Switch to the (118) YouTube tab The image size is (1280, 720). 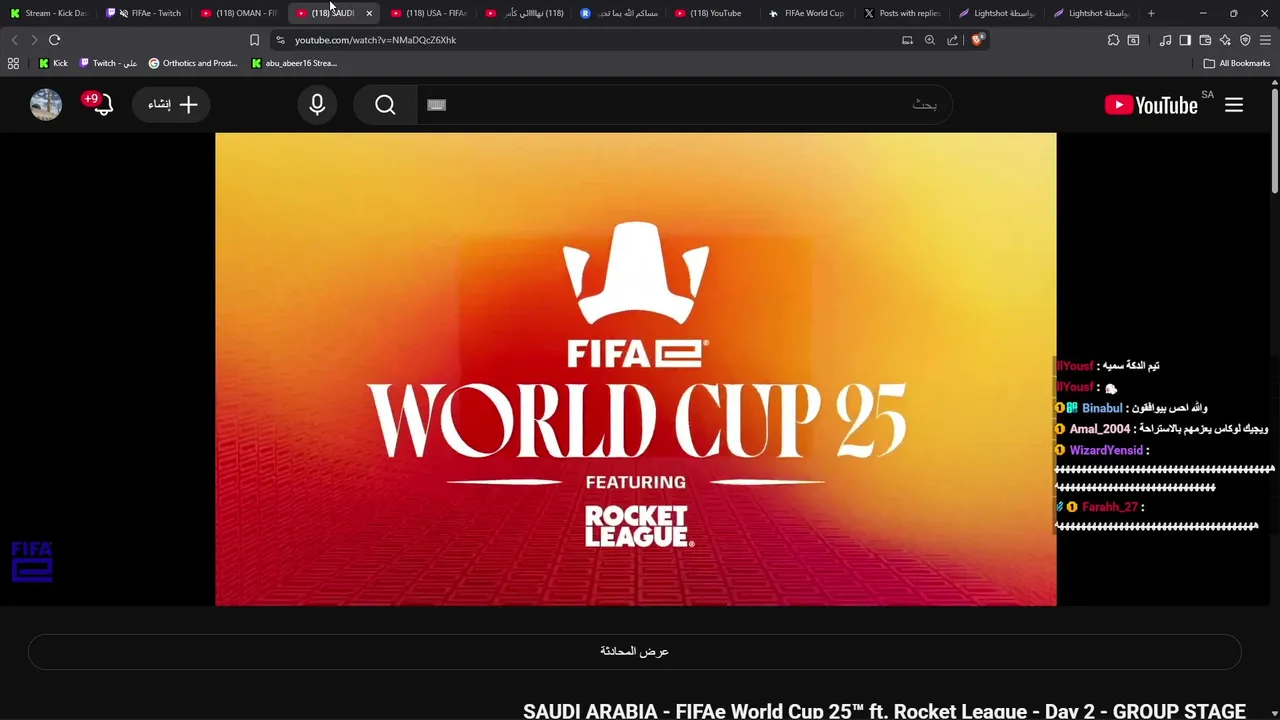point(714,13)
